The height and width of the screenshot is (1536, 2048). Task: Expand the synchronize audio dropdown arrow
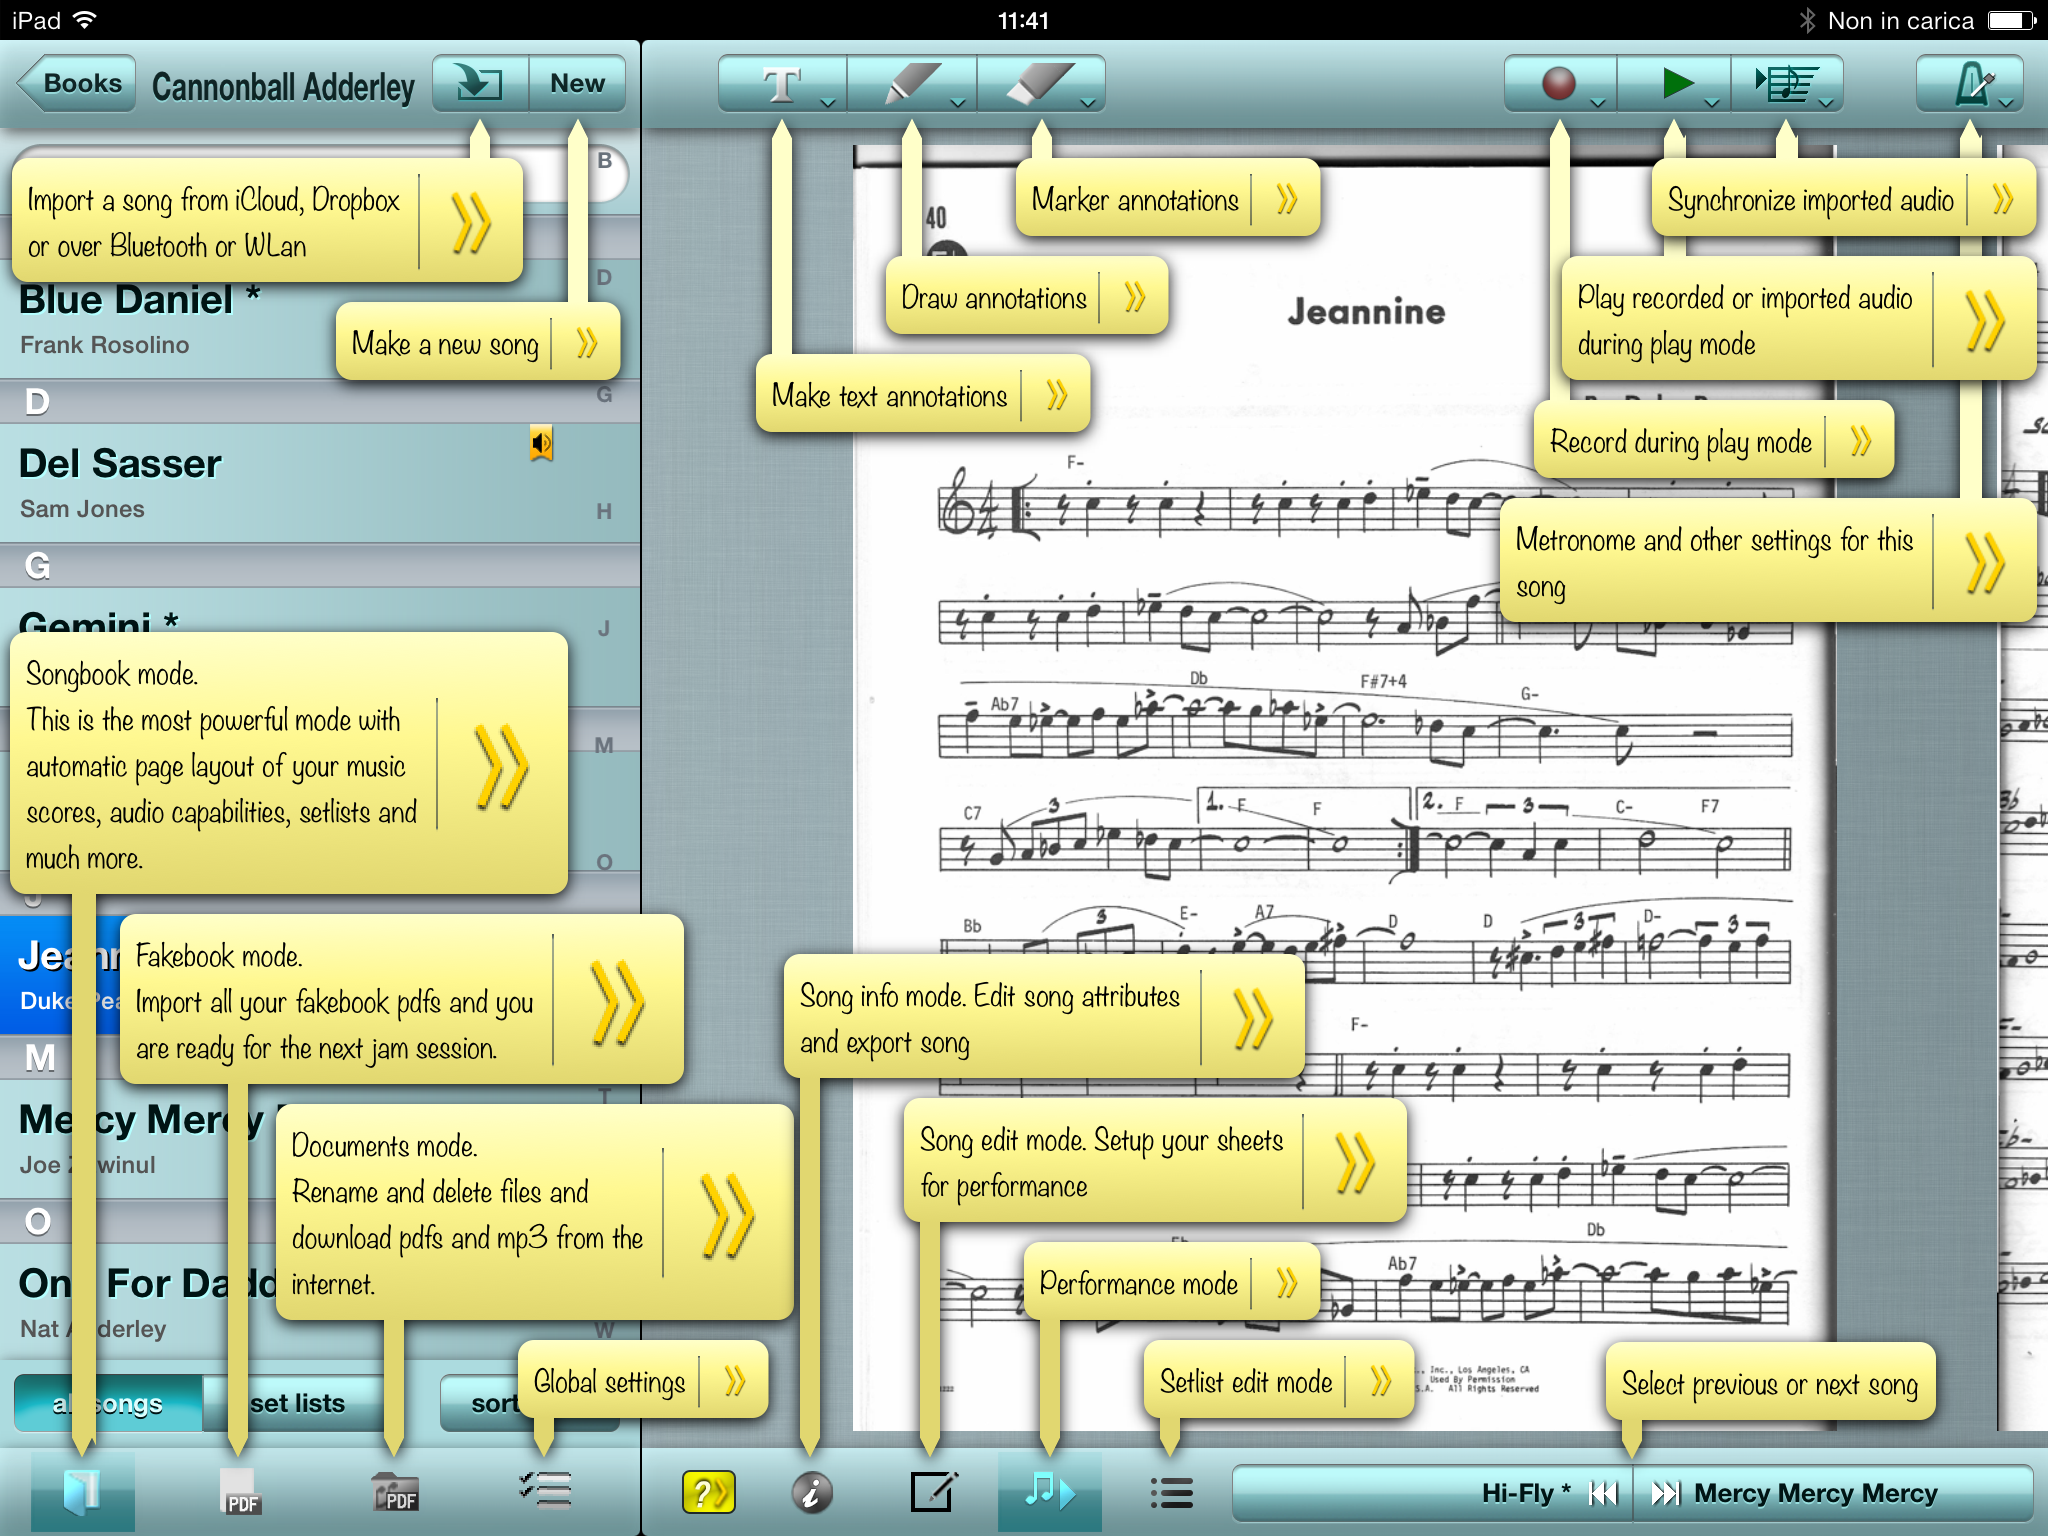tap(1825, 102)
